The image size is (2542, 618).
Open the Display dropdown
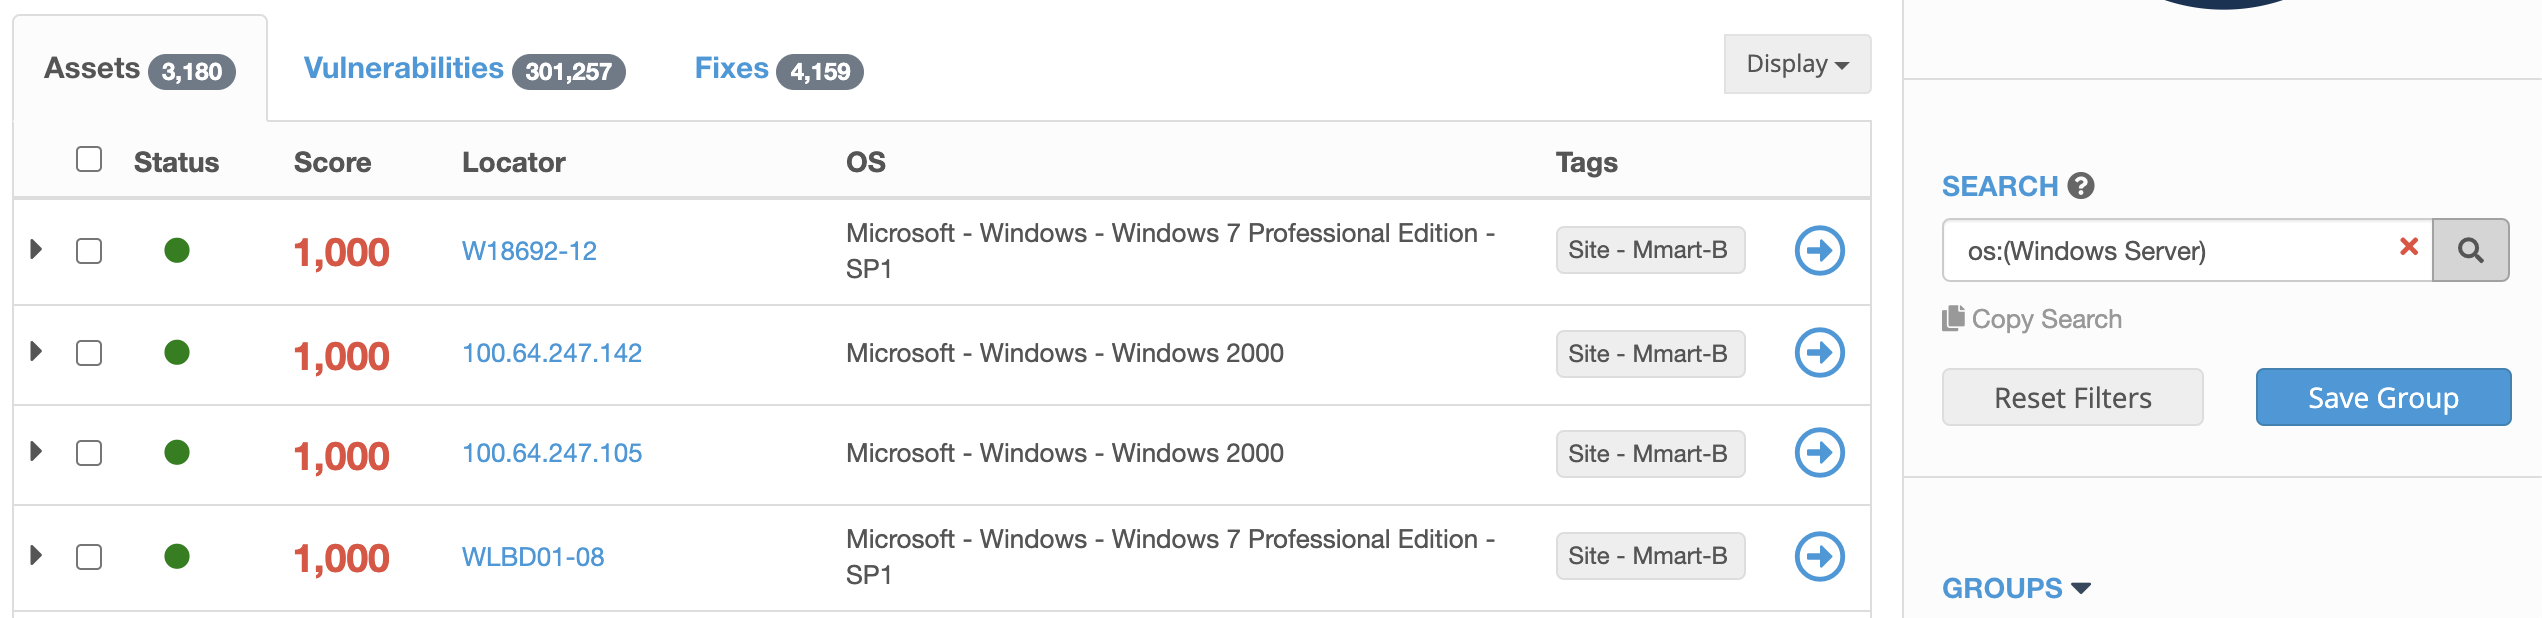[1797, 64]
